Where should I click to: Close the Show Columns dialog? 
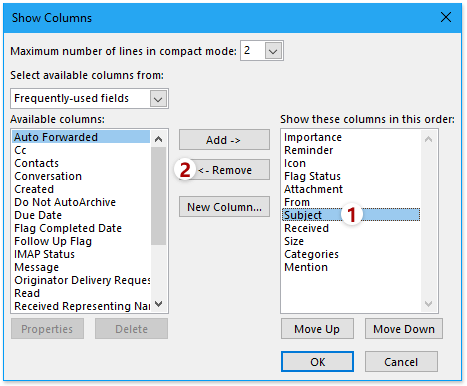[x=446, y=17]
